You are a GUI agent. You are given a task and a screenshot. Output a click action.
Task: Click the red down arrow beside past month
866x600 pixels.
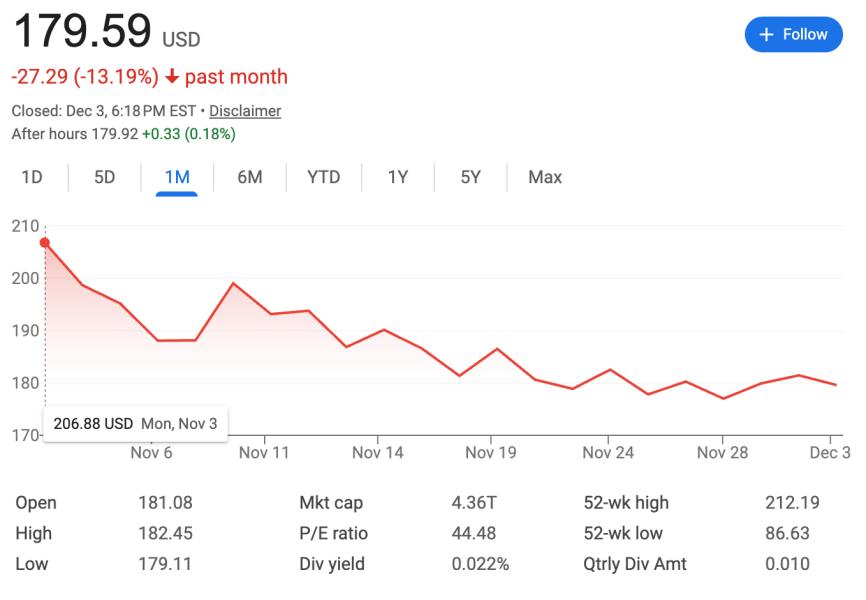click(172, 77)
